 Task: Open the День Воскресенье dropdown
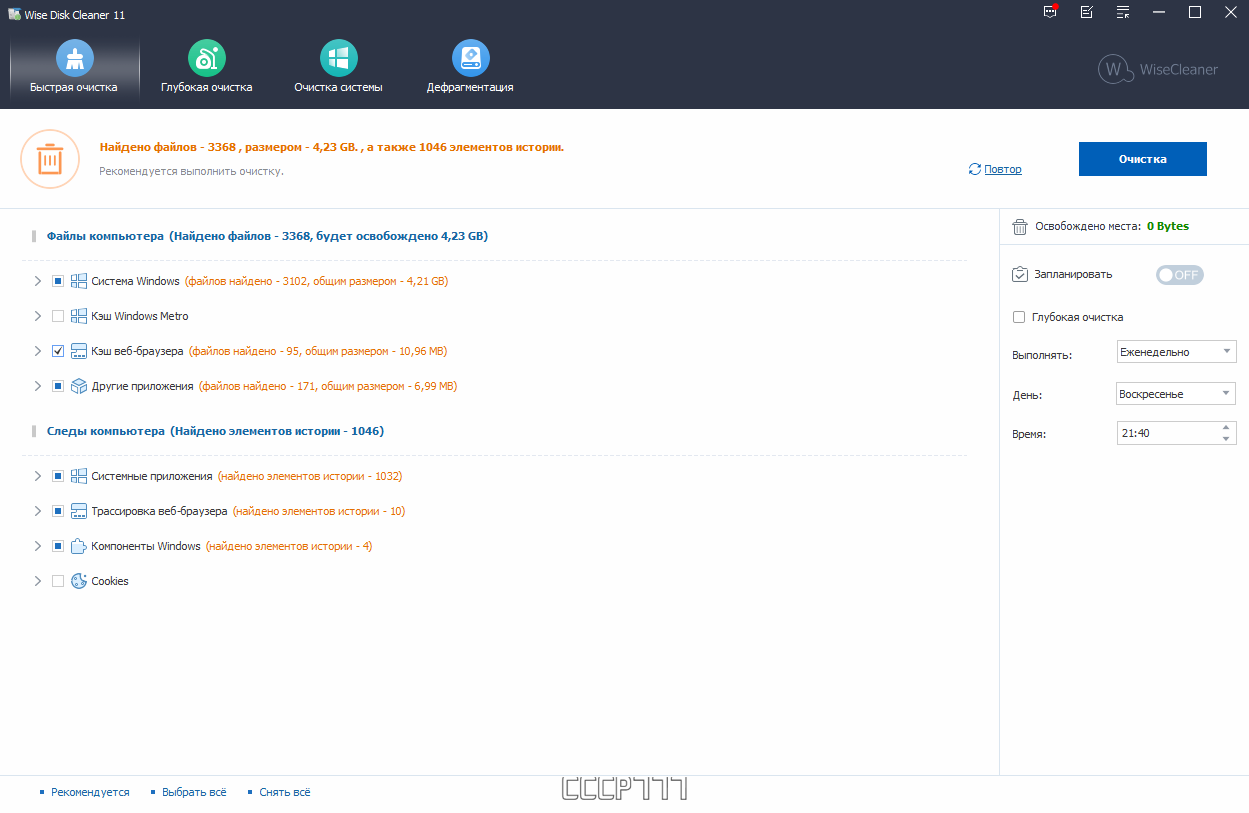[1177, 394]
